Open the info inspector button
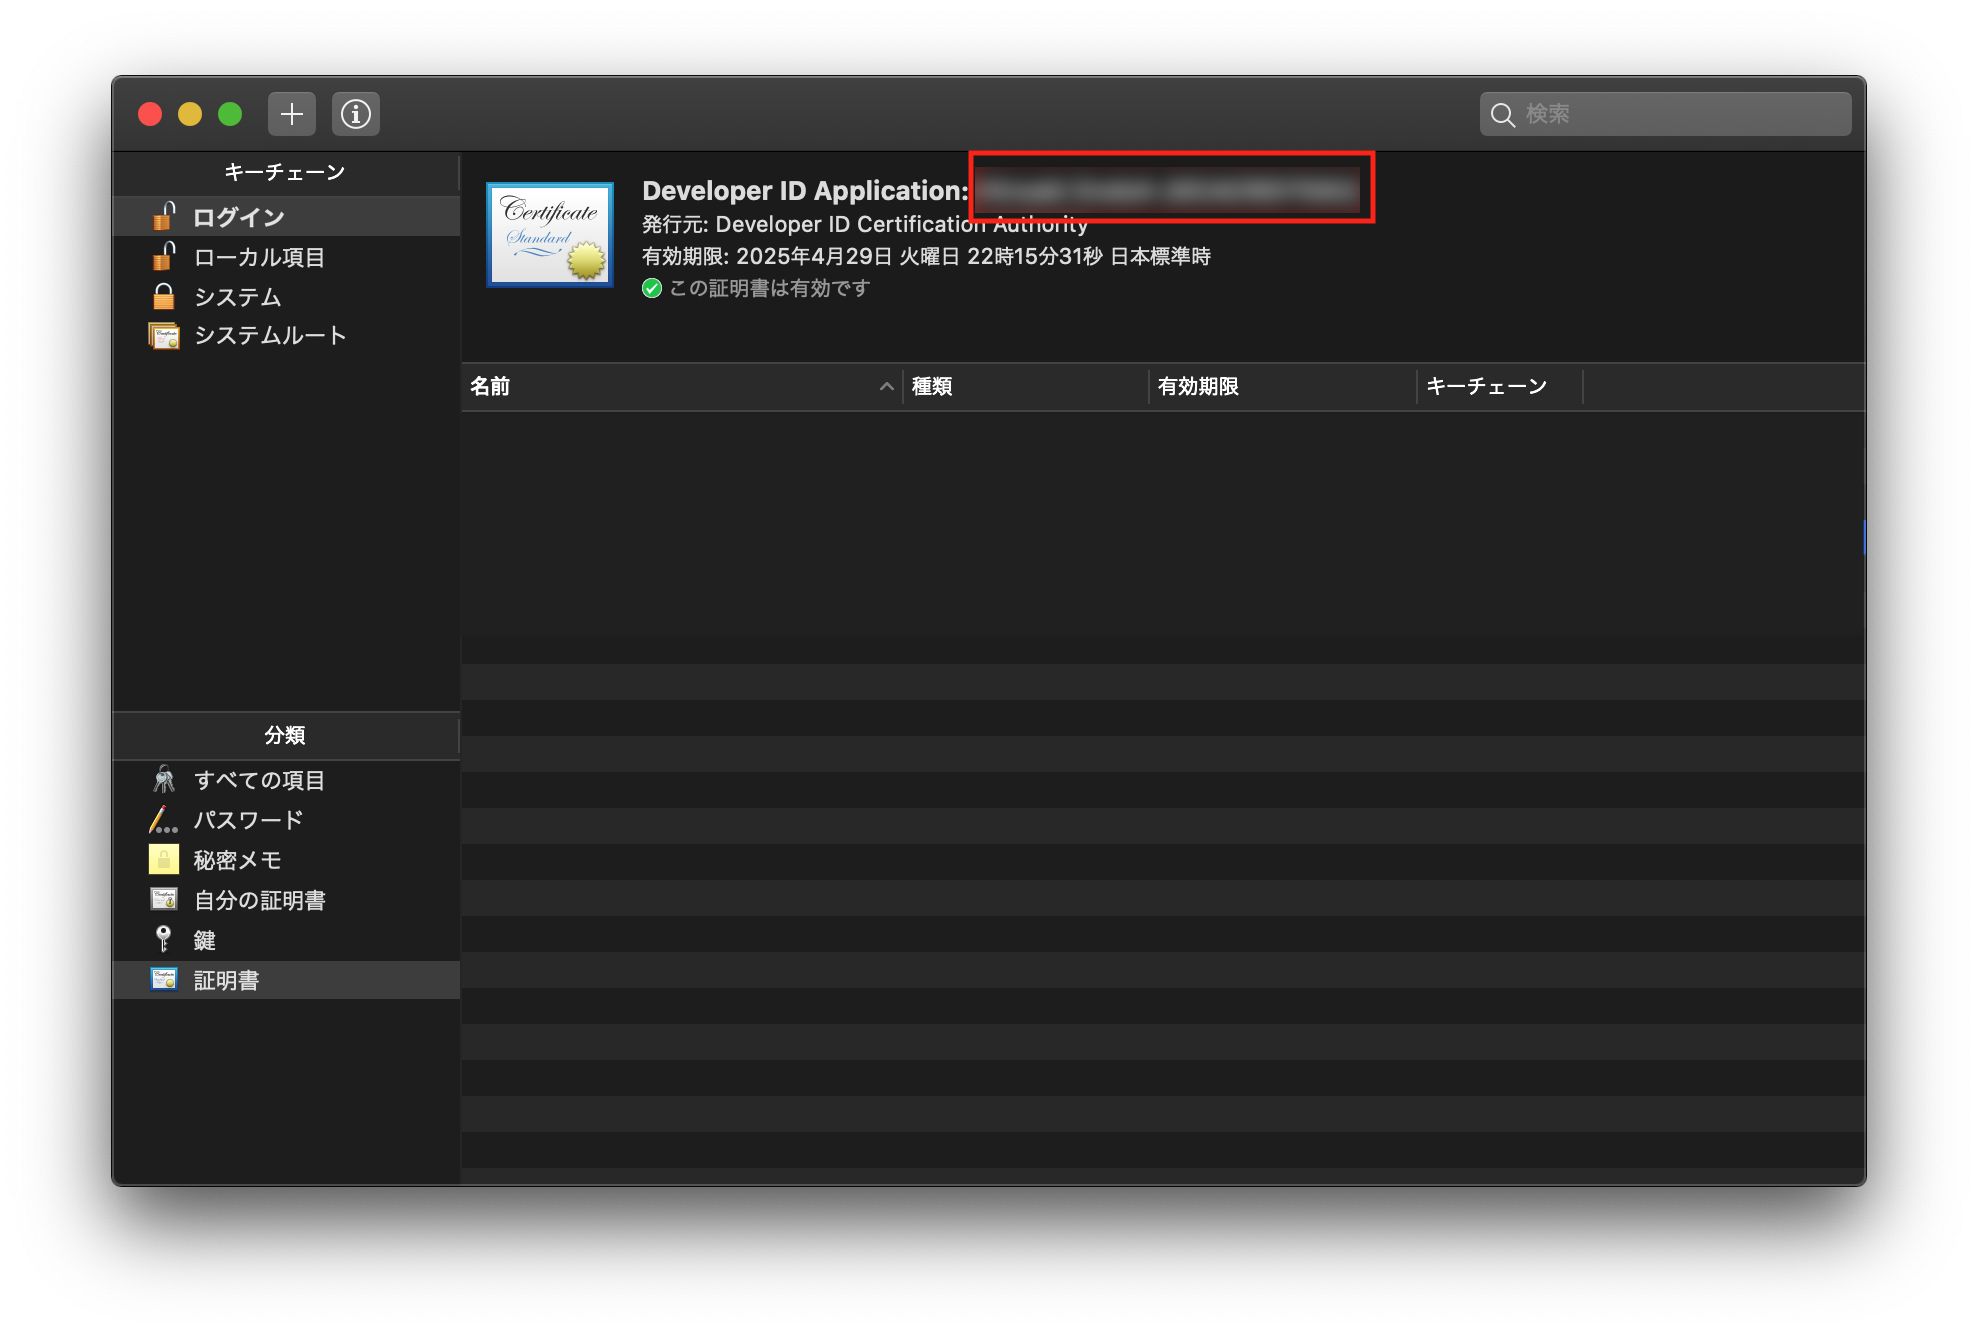Image resolution: width=1978 pixels, height=1334 pixels. (355, 114)
